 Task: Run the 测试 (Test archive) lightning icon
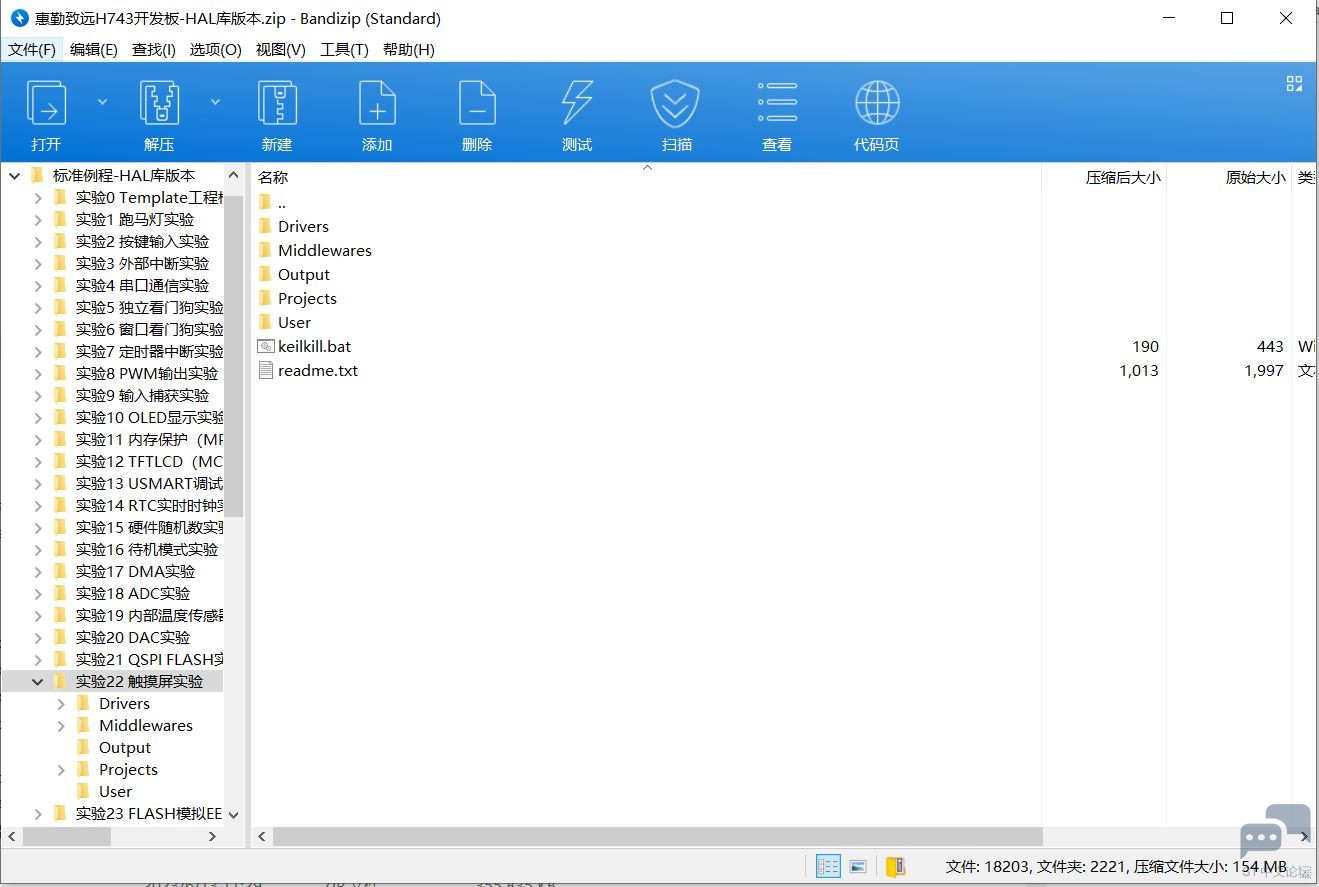click(x=577, y=103)
